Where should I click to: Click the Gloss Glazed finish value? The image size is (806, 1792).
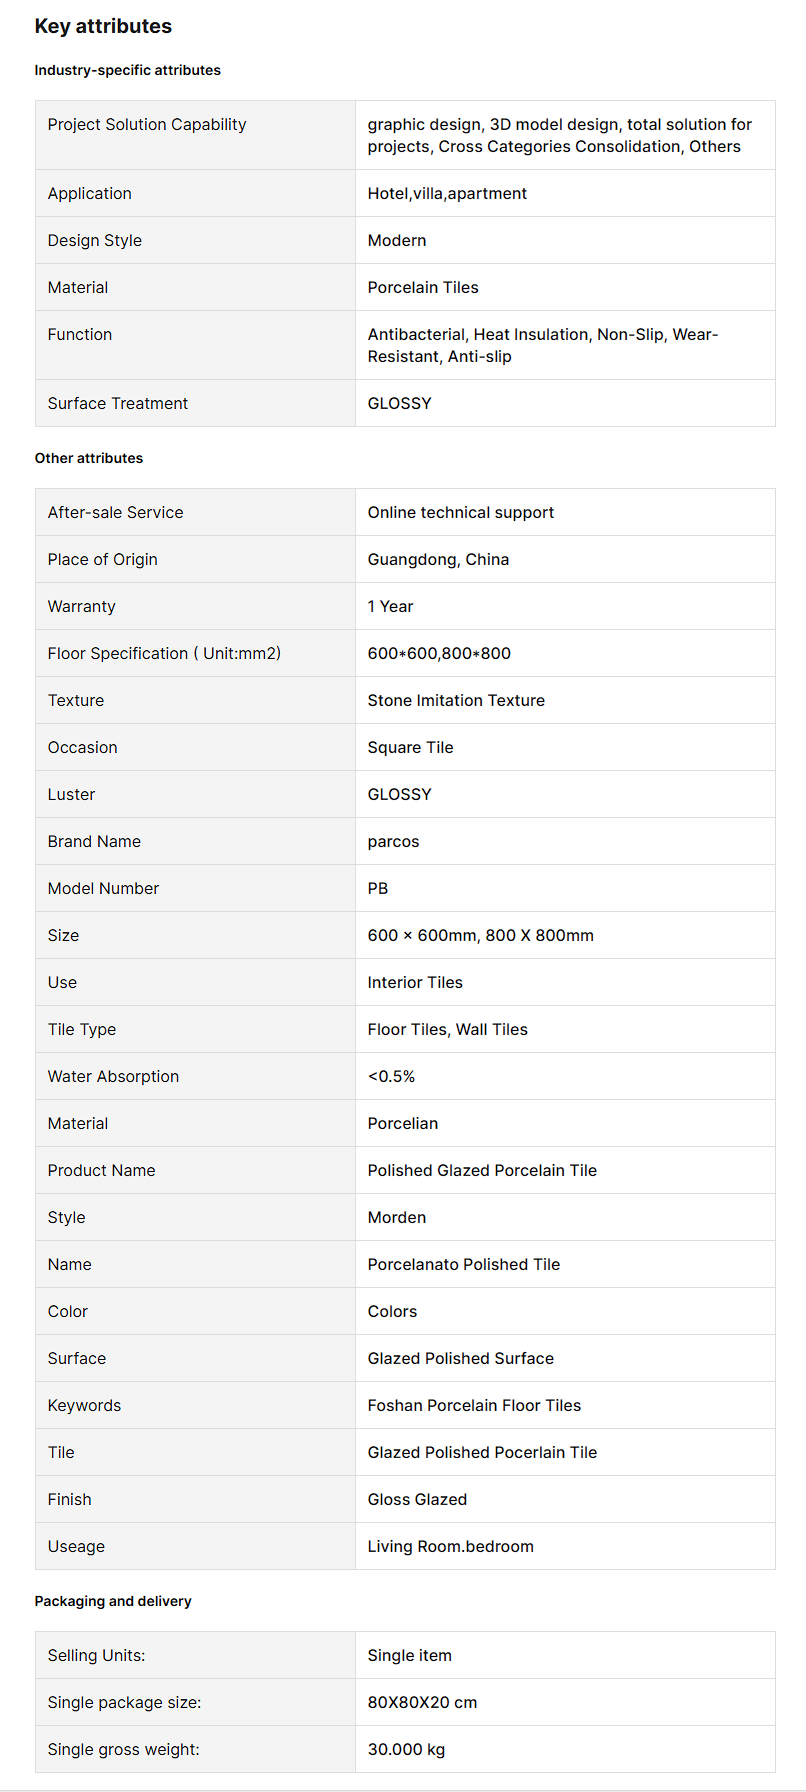(x=417, y=1499)
